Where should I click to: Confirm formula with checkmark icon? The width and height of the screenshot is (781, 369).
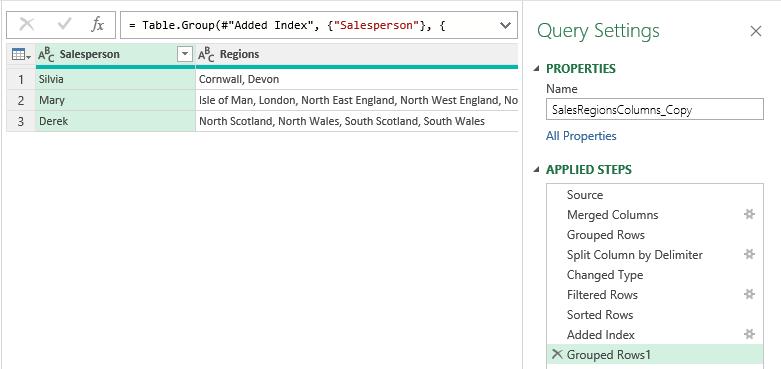coord(64,24)
